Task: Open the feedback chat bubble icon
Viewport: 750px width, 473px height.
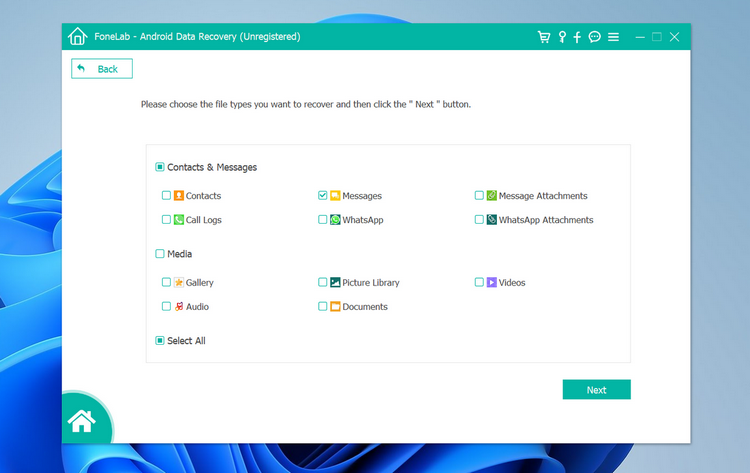Action: point(595,37)
